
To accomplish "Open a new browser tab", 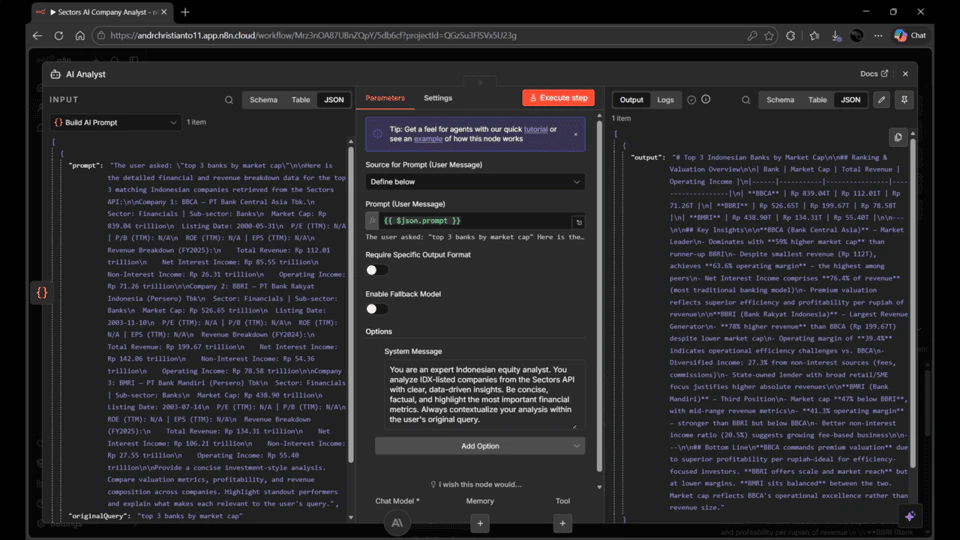I will (186, 12).
